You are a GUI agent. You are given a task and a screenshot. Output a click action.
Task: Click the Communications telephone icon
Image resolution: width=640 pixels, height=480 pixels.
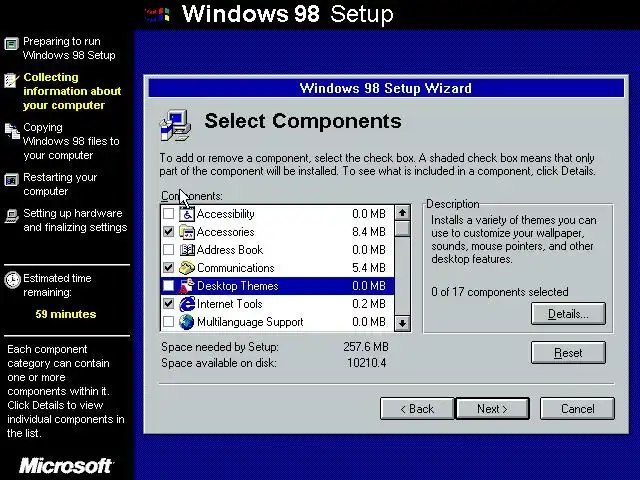[187, 268]
